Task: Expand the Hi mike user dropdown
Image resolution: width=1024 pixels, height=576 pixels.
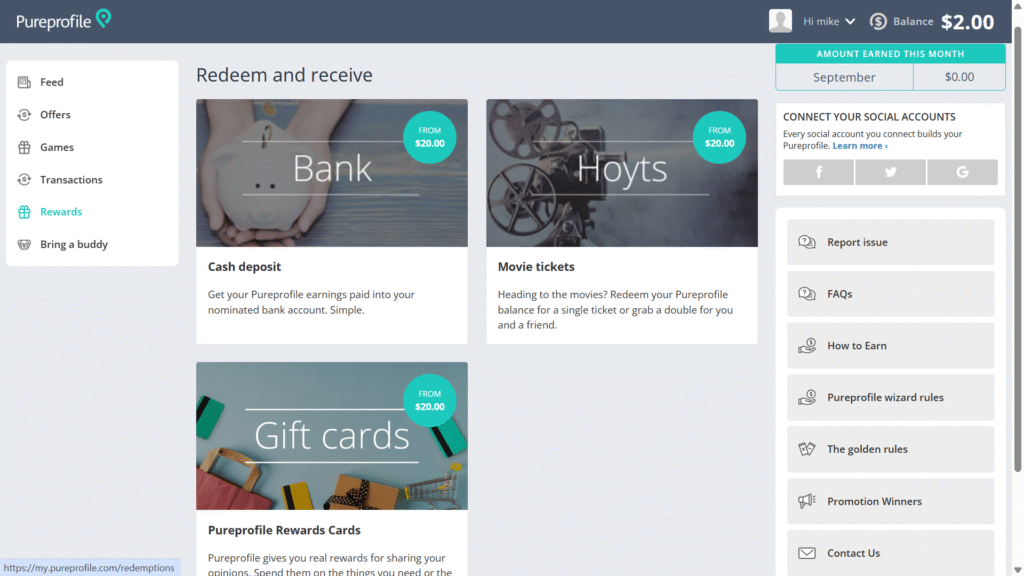Action: click(829, 21)
